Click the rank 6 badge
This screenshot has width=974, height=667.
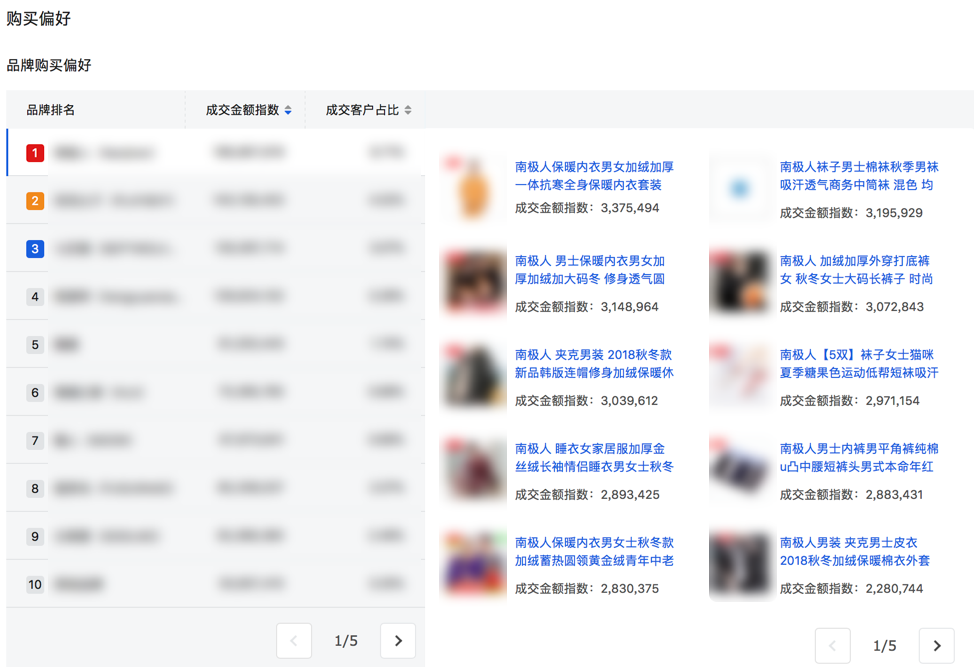tap(35, 392)
